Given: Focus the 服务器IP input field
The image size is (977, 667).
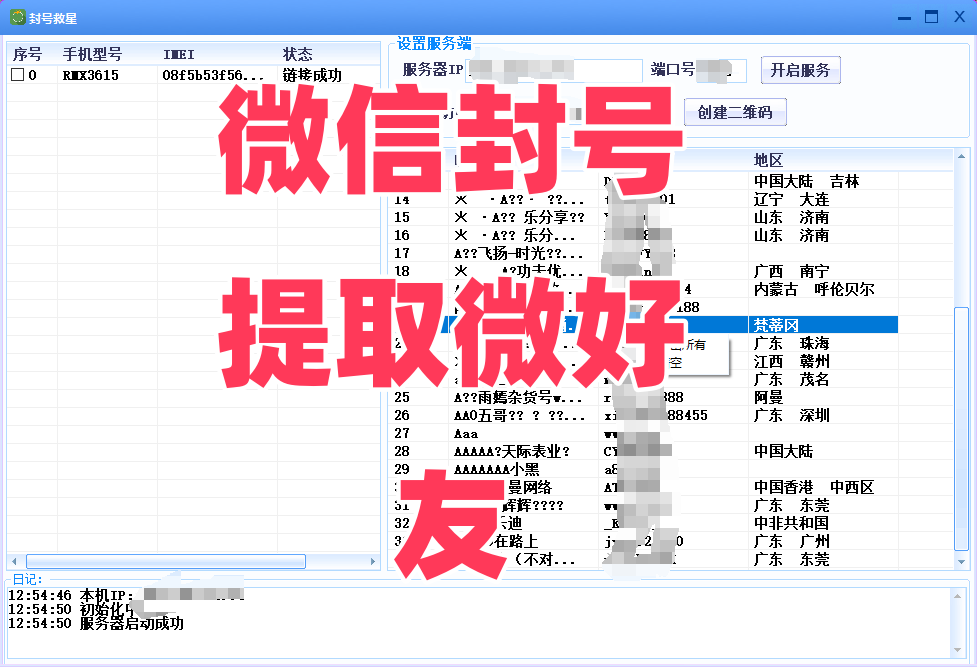Looking at the screenshot, I should (554, 70).
